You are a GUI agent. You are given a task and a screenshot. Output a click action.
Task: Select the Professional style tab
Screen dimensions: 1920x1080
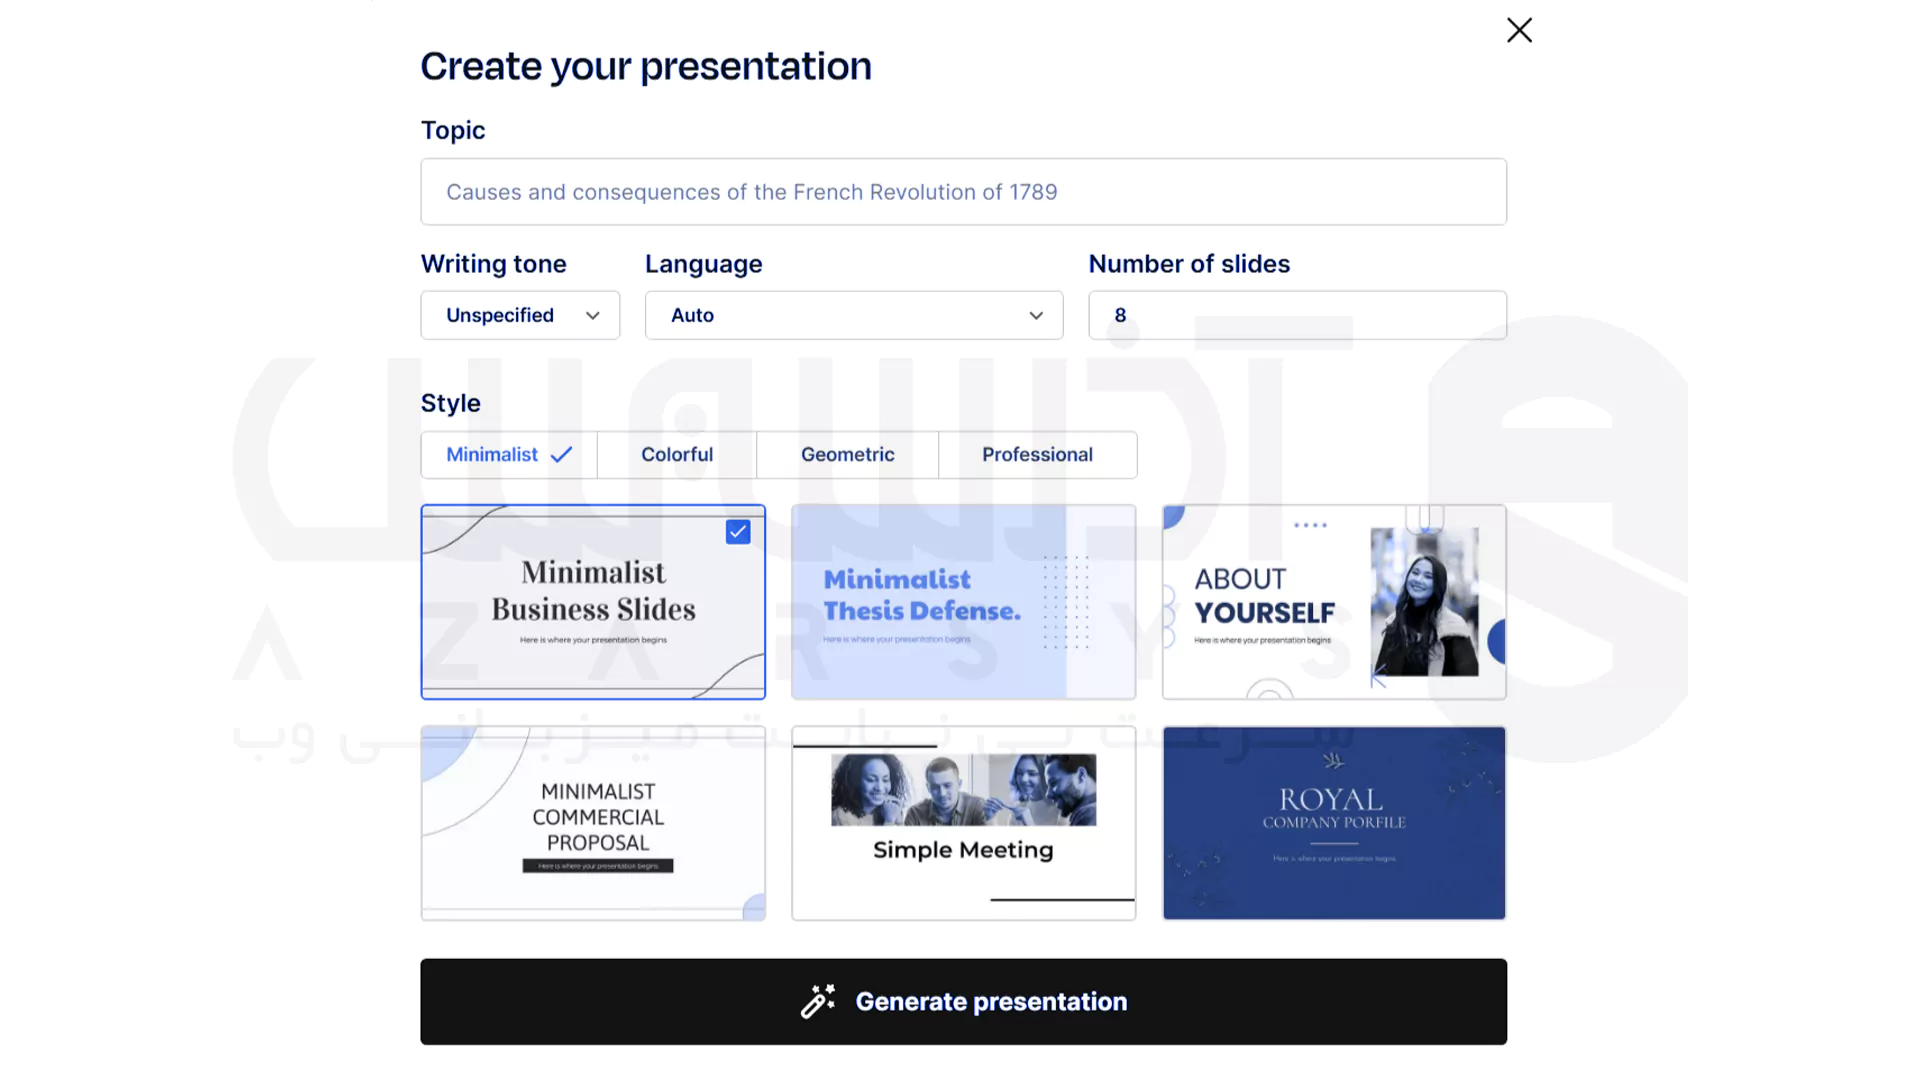pyautogui.click(x=1036, y=454)
